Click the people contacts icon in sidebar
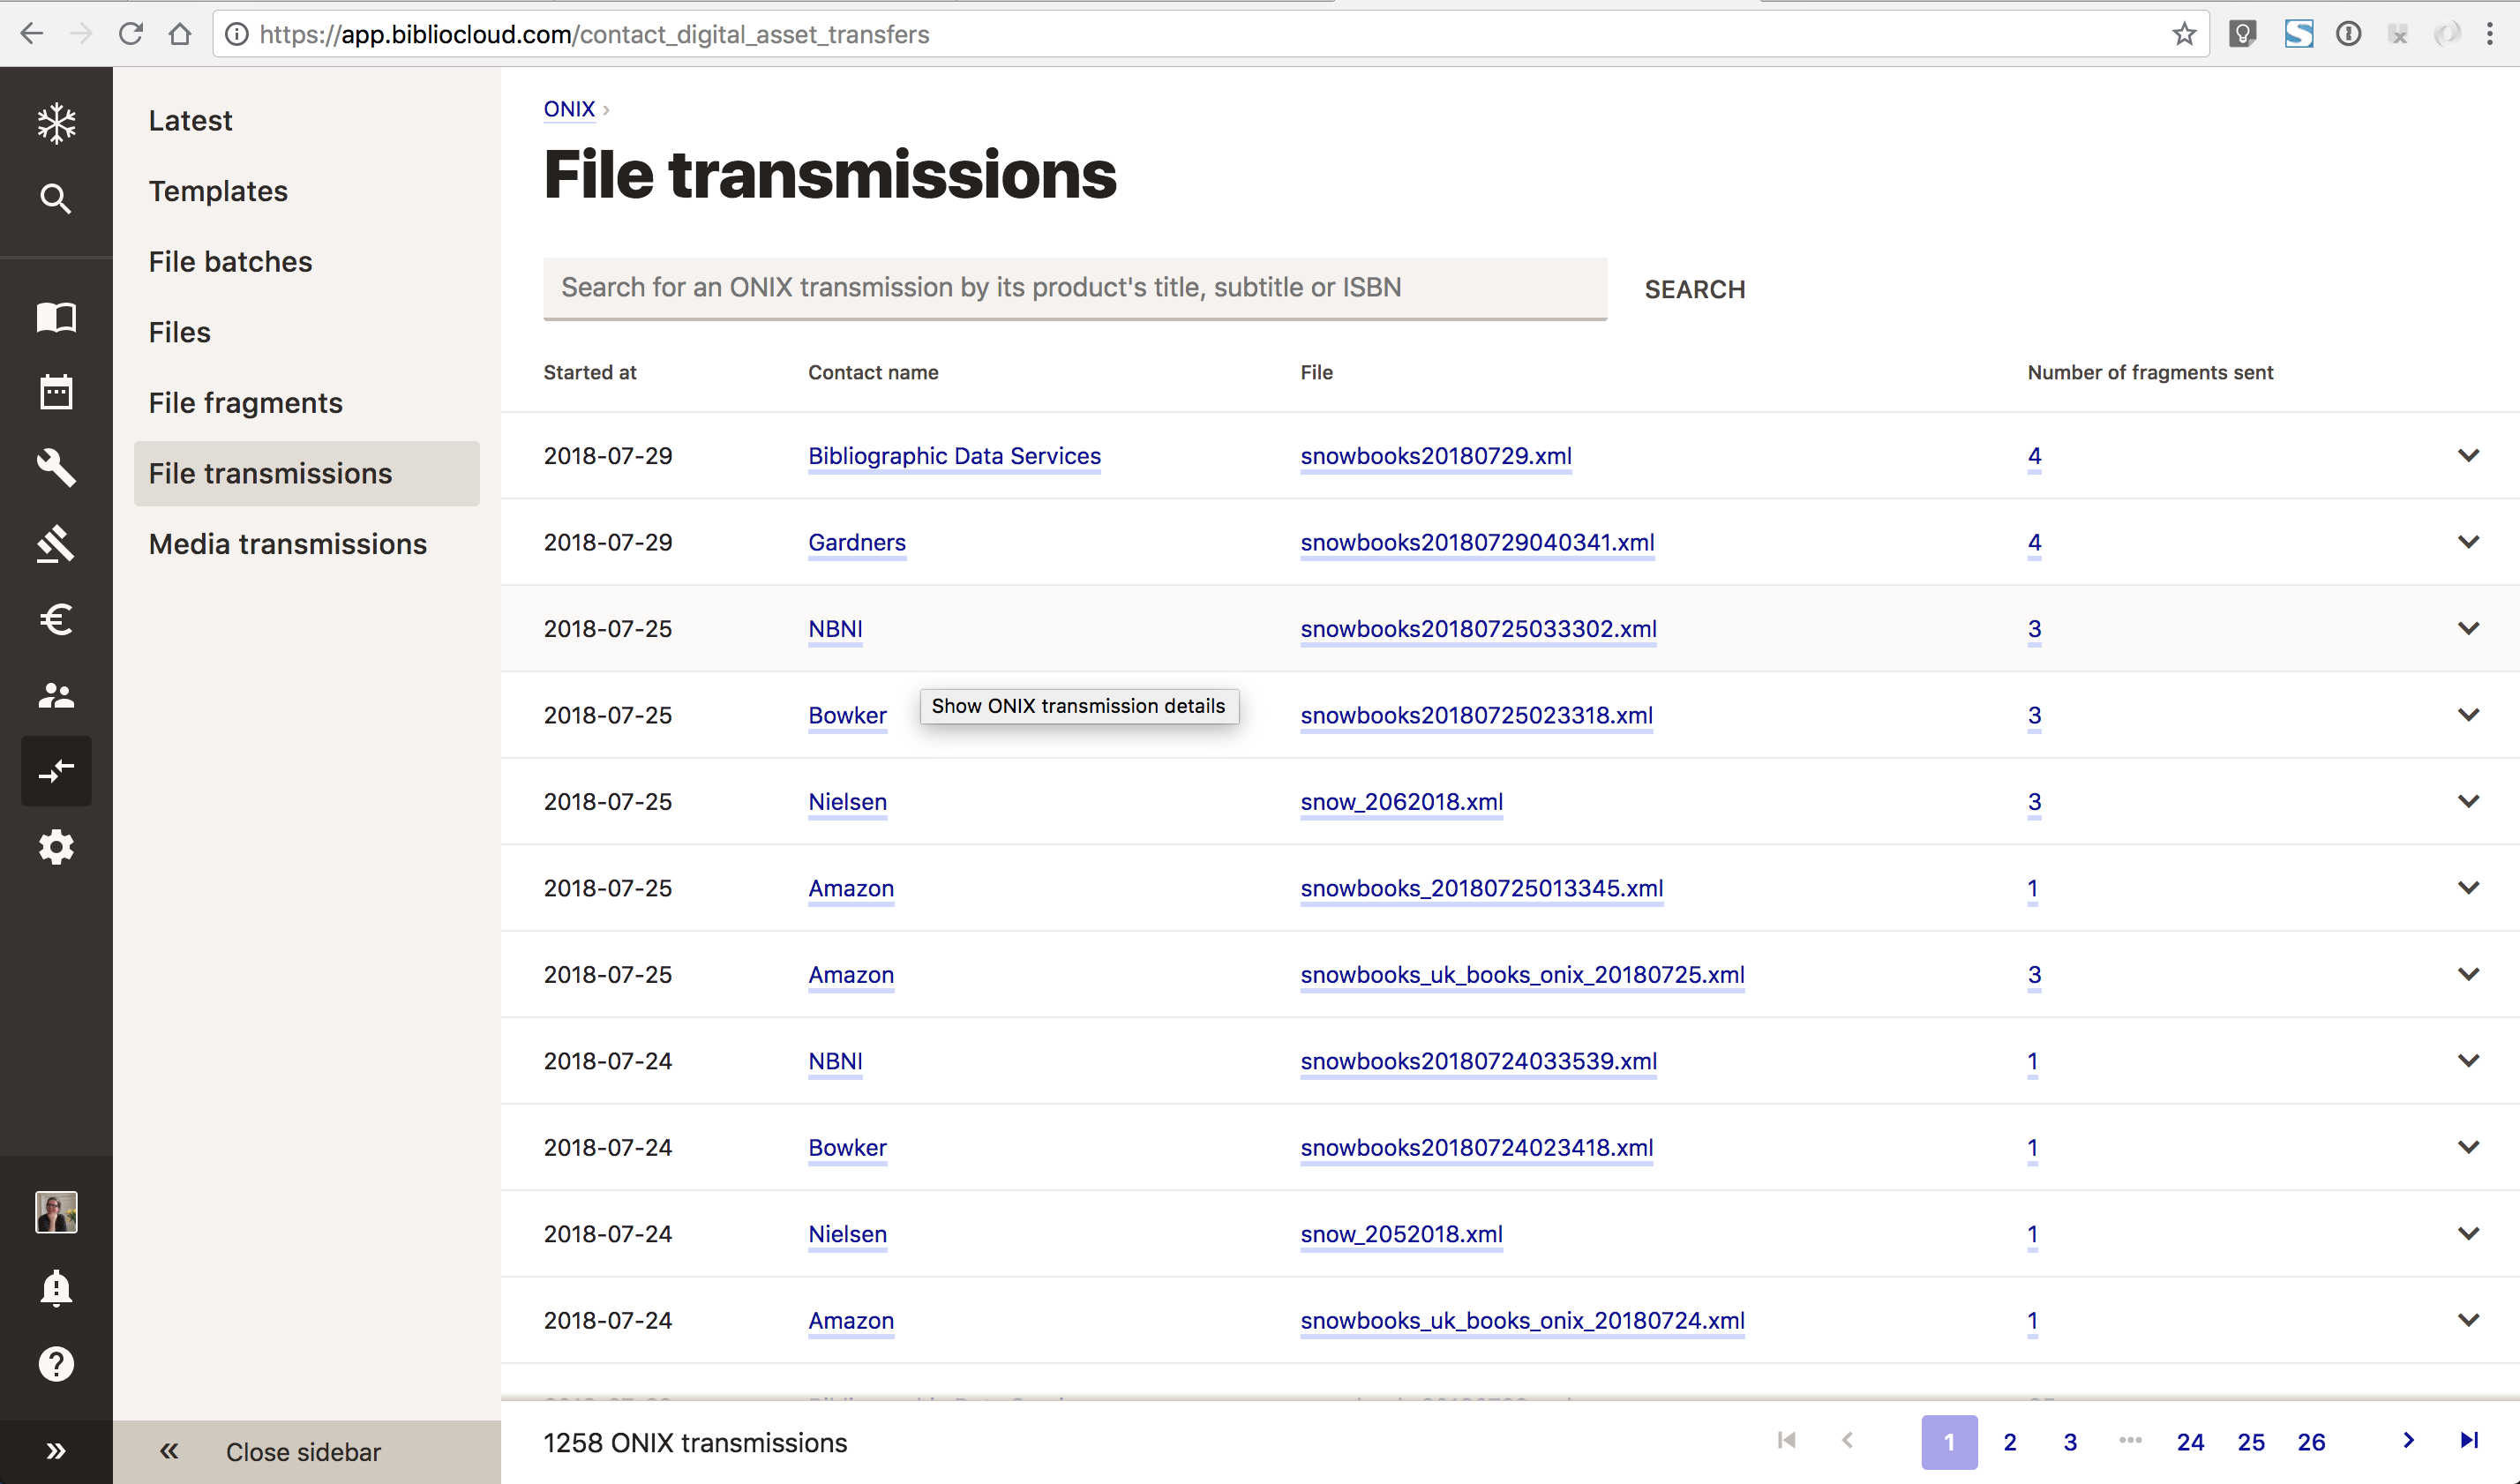This screenshot has height=1484, width=2520. coord(56,696)
